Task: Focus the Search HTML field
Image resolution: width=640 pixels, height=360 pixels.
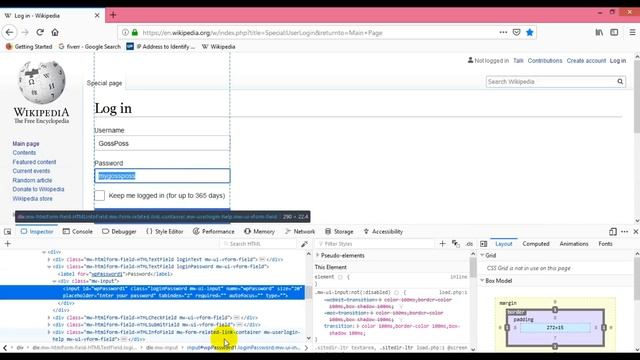Action: click(x=258, y=244)
